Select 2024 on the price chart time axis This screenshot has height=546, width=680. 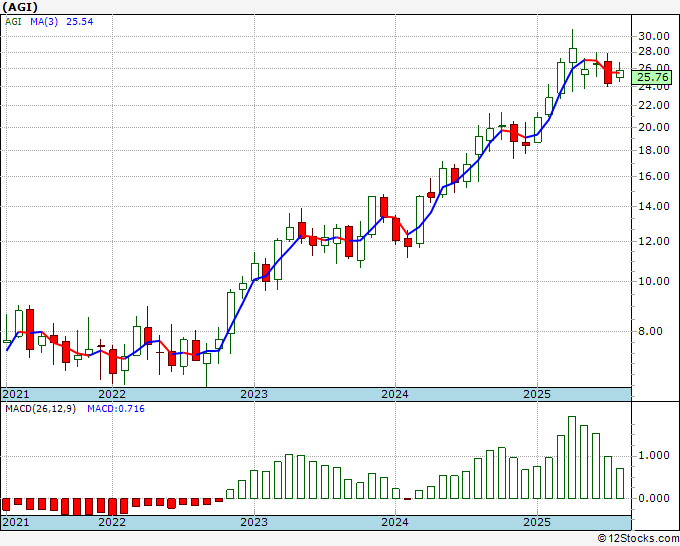(395, 394)
